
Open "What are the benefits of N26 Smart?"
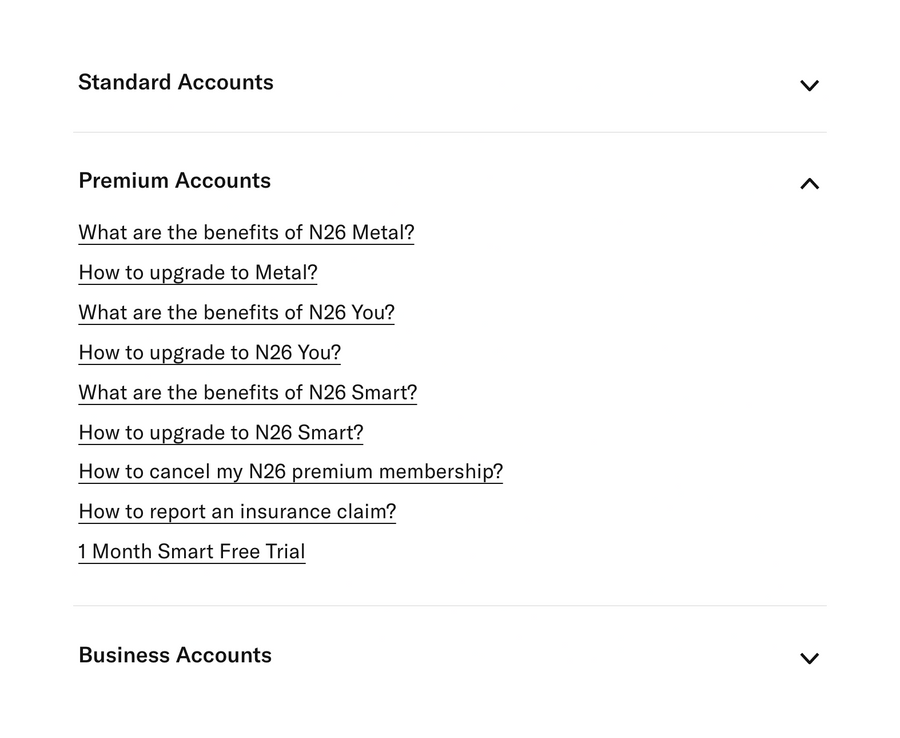[x=248, y=393]
